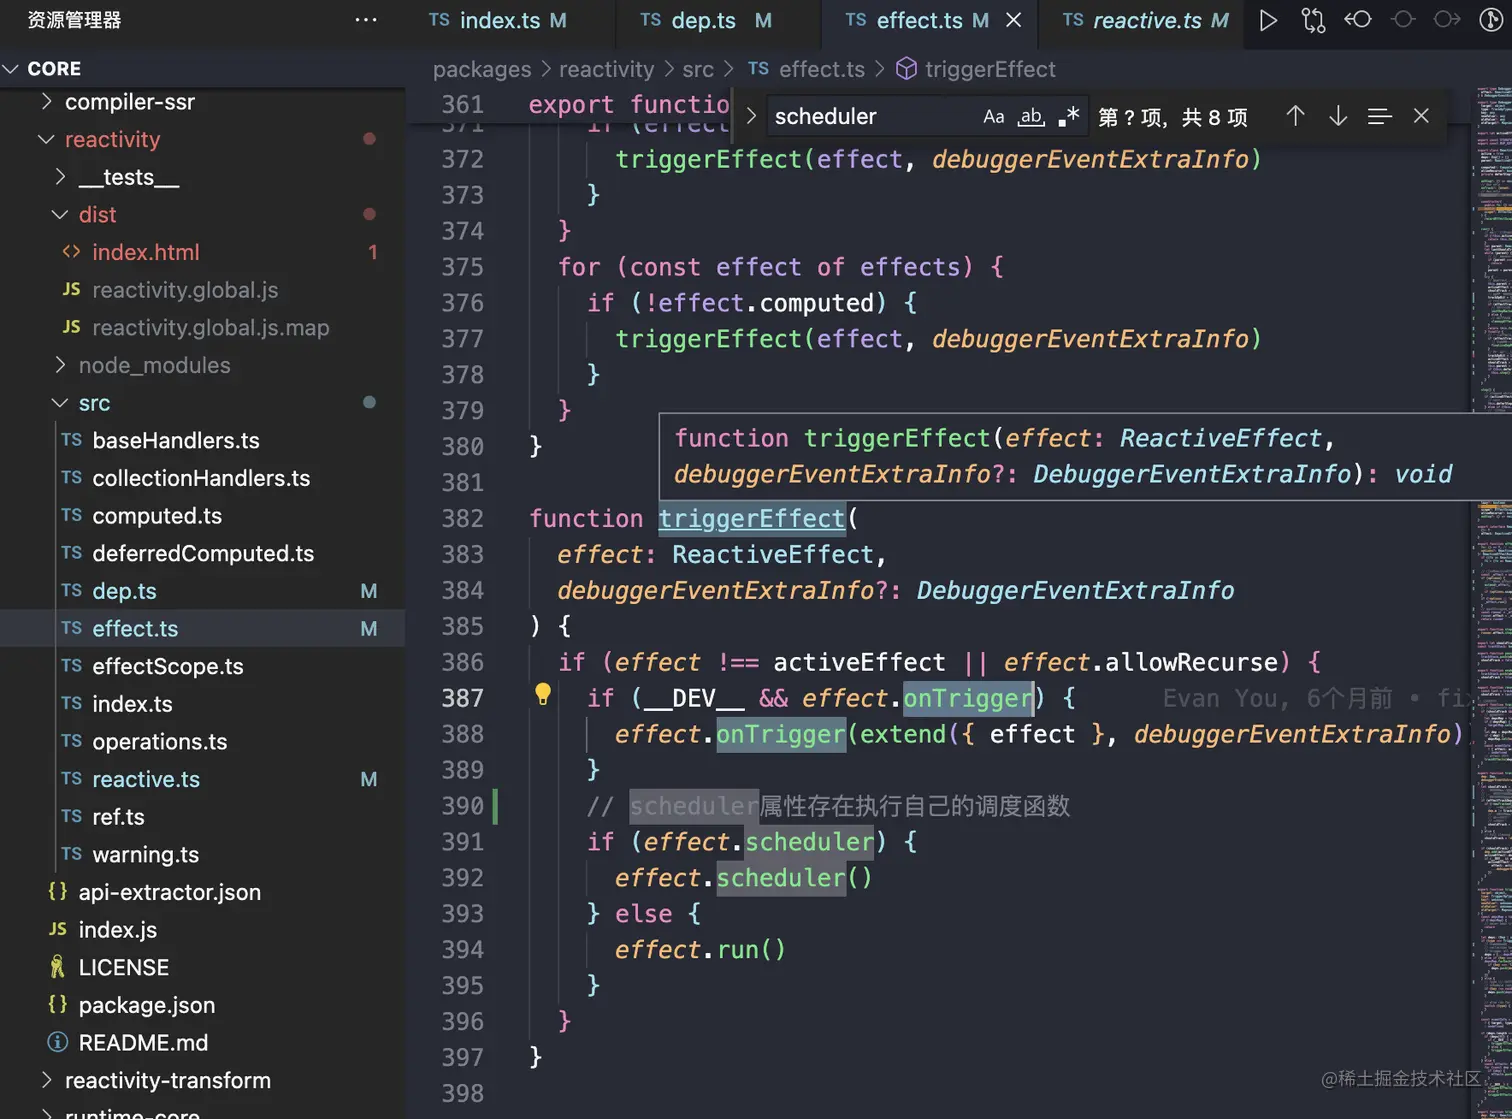Image resolution: width=1512 pixels, height=1119 pixels.
Task: Click the triggerEffect breadcrumb symbol
Action: pos(990,69)
